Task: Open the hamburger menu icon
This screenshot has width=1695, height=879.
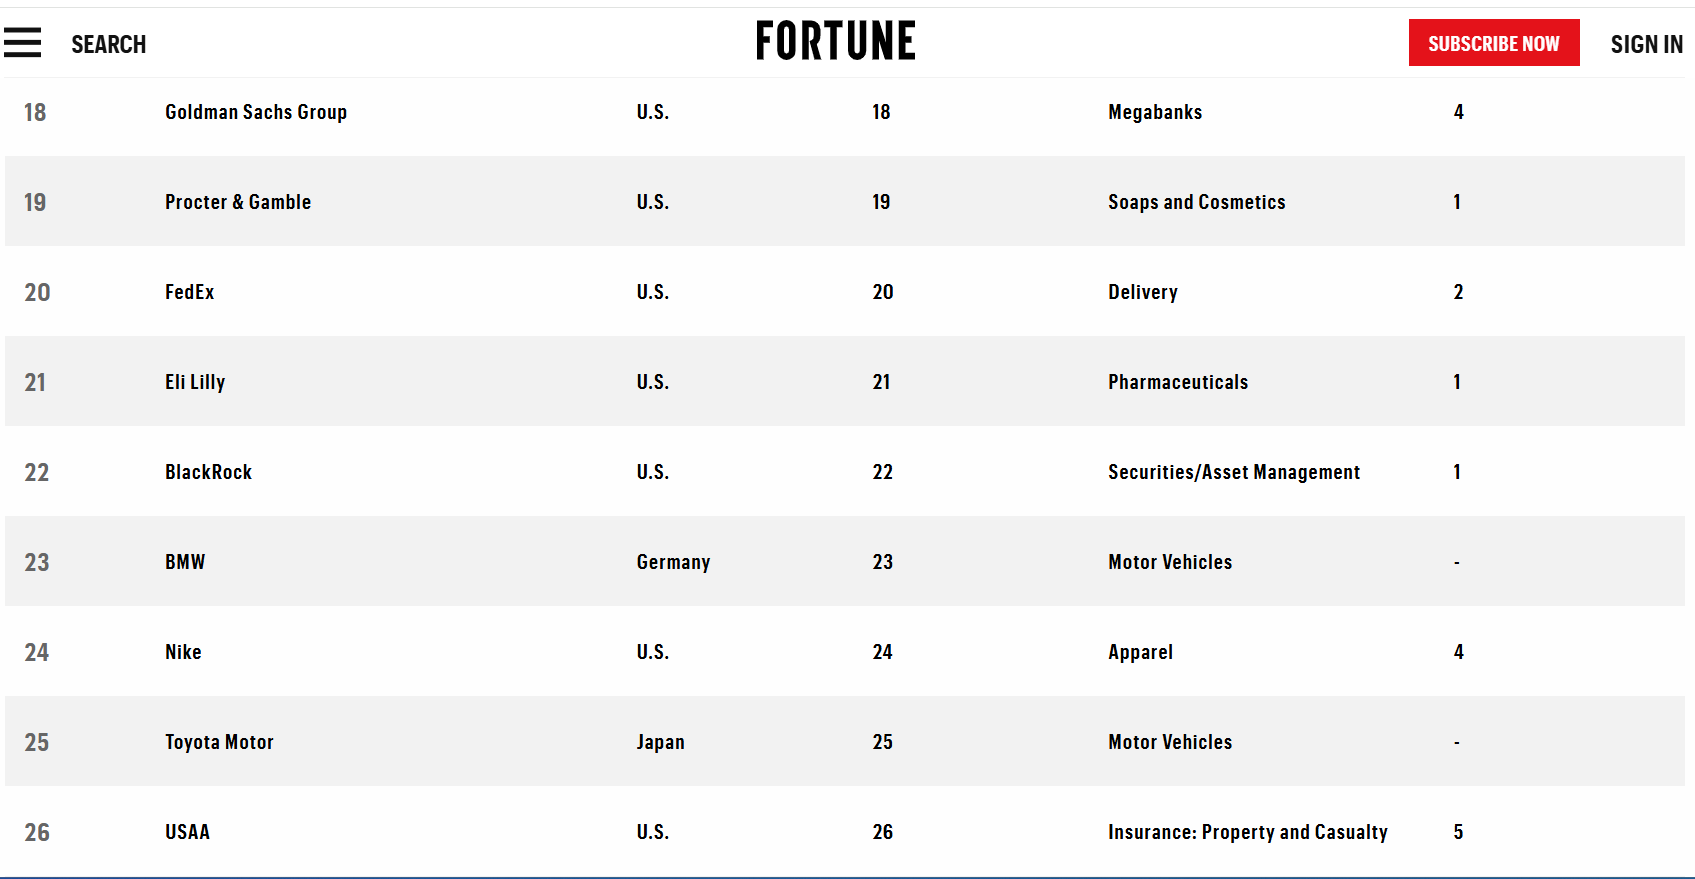Action: point(22,43)
